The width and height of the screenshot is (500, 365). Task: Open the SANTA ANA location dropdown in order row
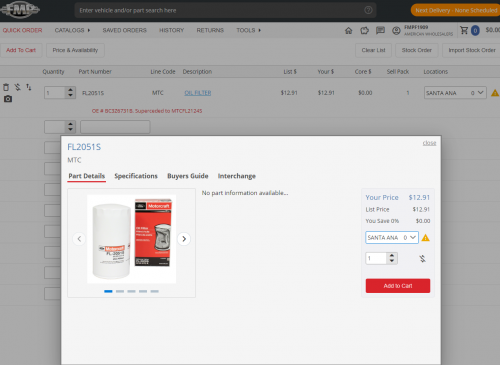click(x=455, y=93)
